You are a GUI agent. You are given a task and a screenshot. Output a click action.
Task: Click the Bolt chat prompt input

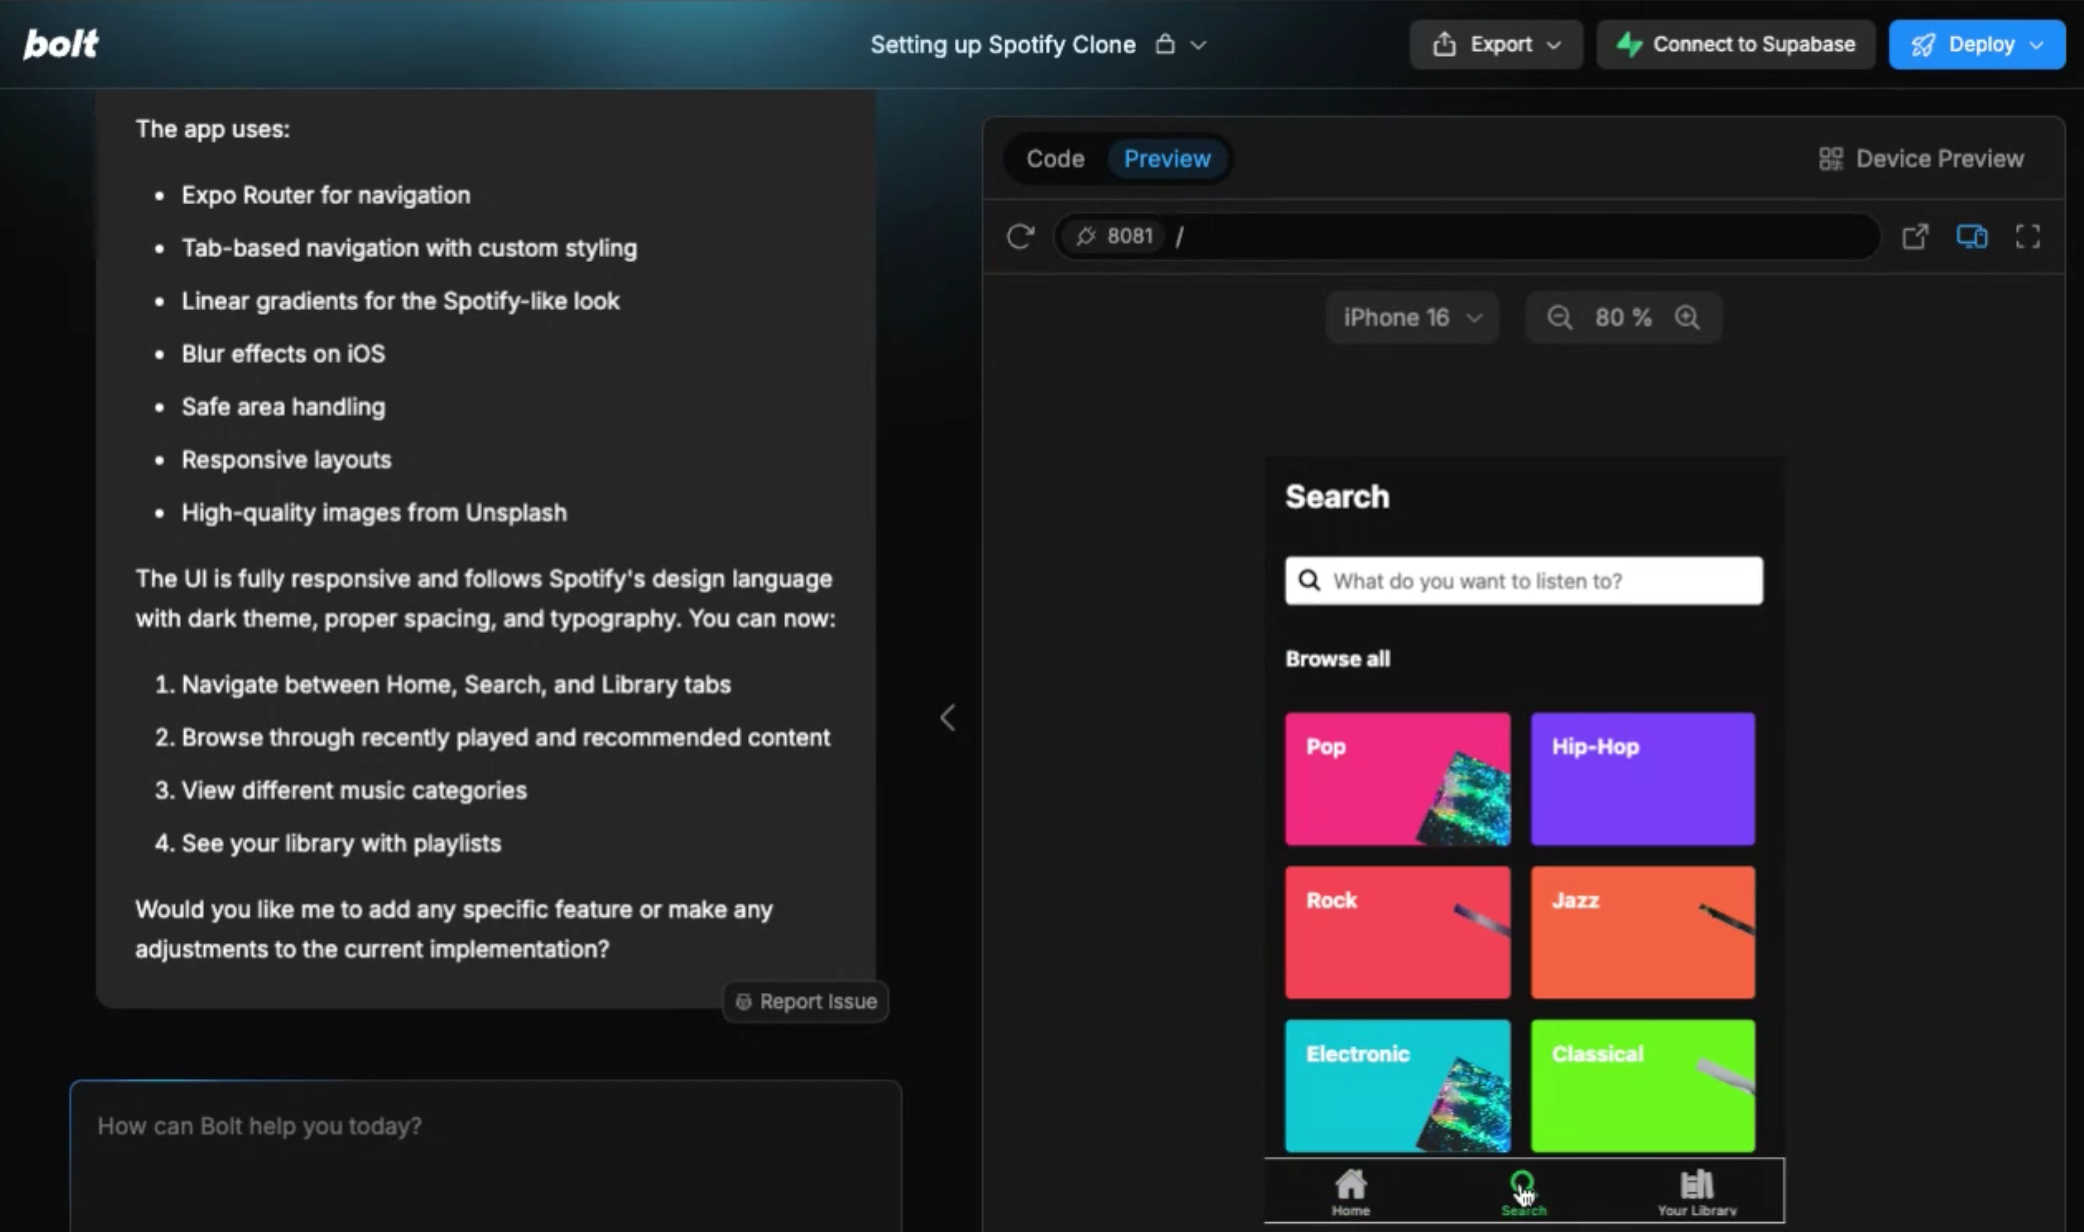tap(485, 1150)
